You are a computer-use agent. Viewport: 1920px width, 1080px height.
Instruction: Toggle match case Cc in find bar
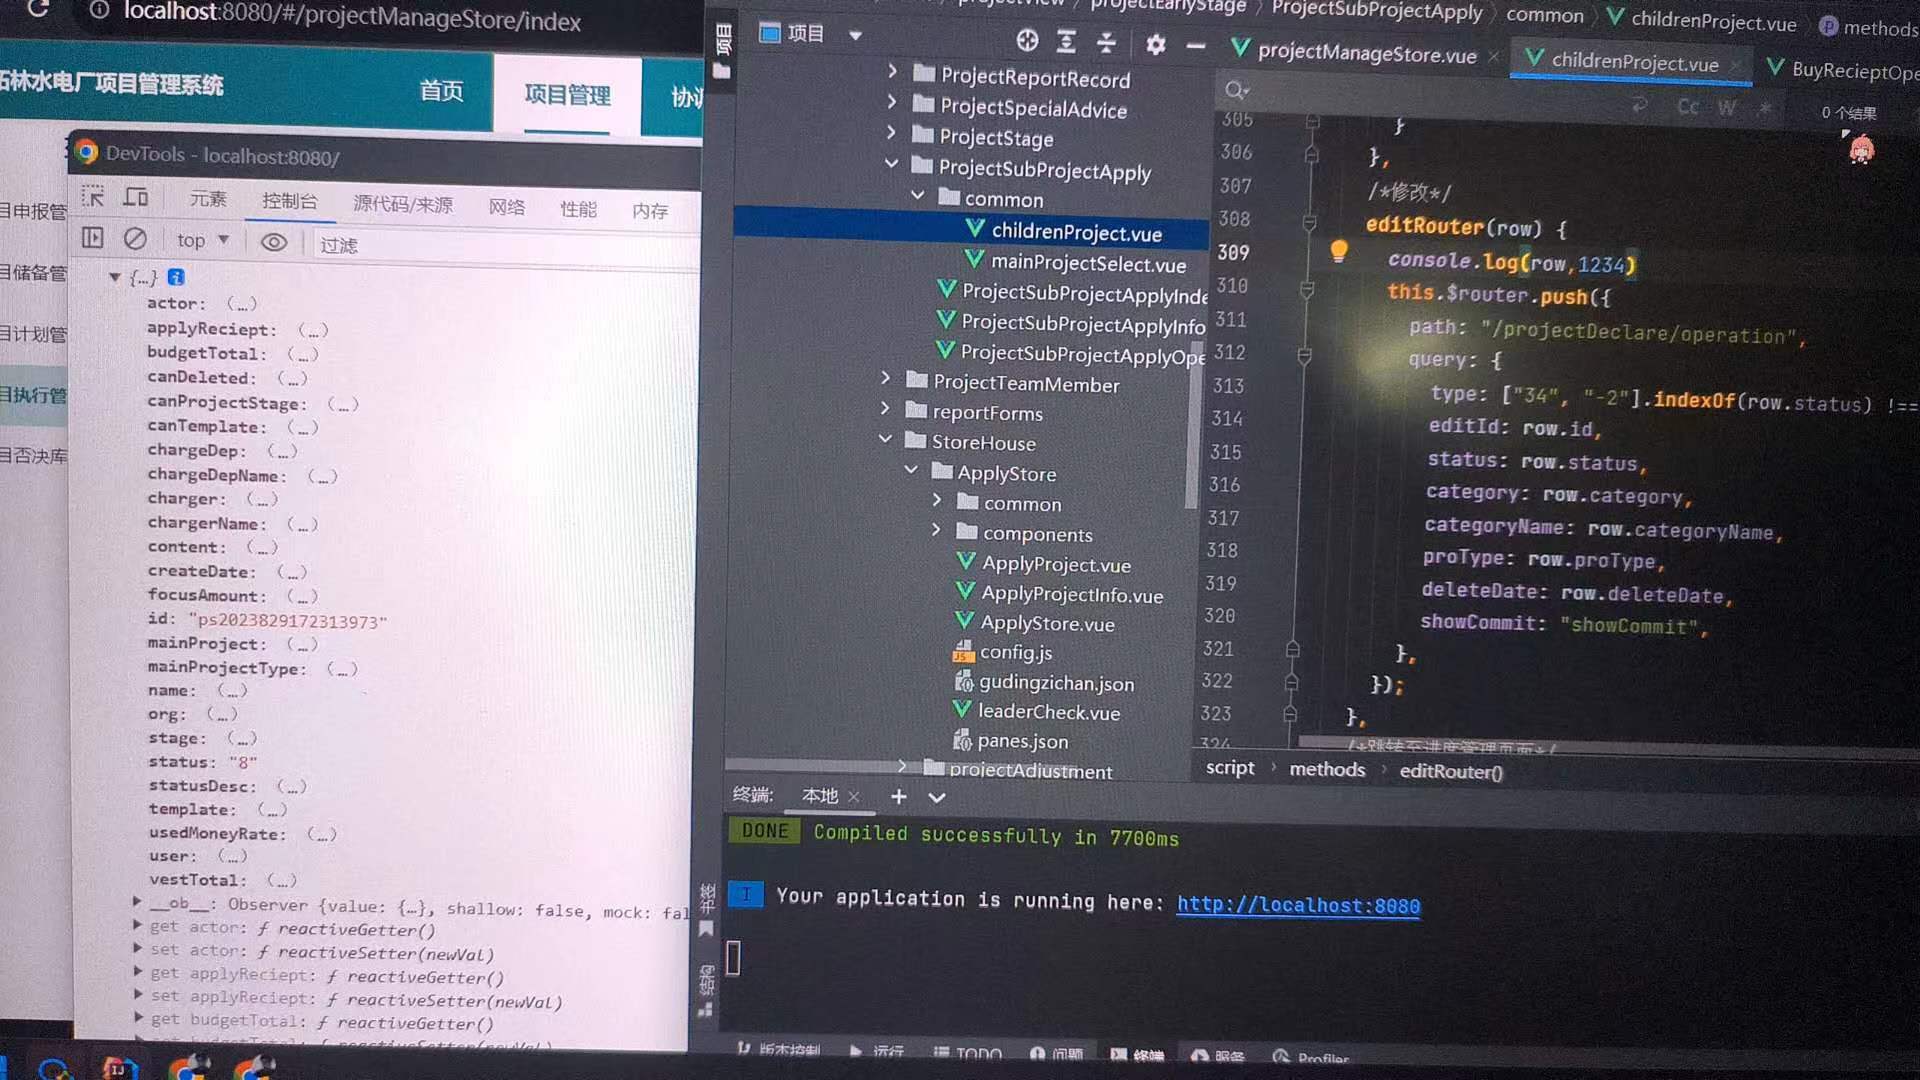pos(1687,106)
